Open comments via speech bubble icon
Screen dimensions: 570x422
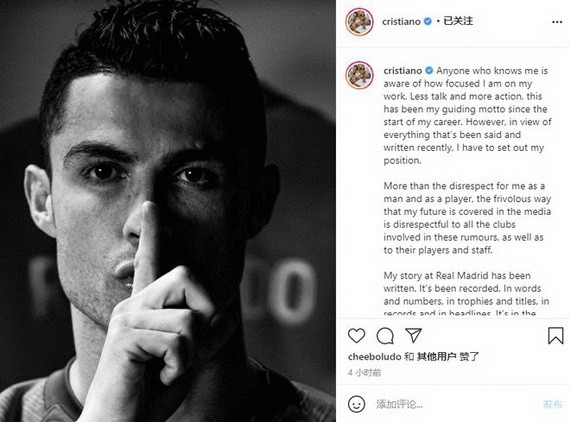(385, 336)
